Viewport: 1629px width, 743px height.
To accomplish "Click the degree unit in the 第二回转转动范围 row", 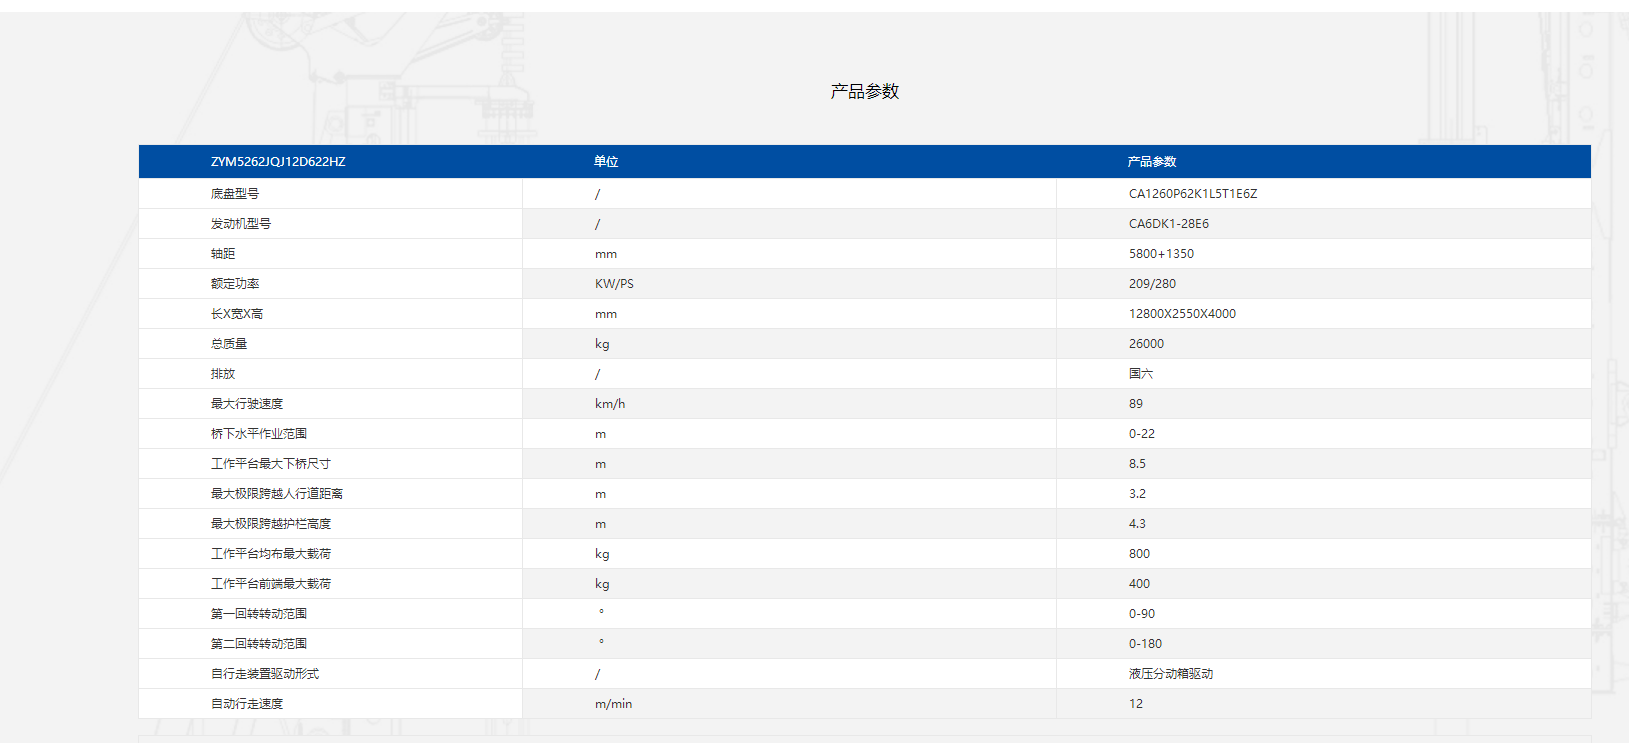I will pos(601,641).
